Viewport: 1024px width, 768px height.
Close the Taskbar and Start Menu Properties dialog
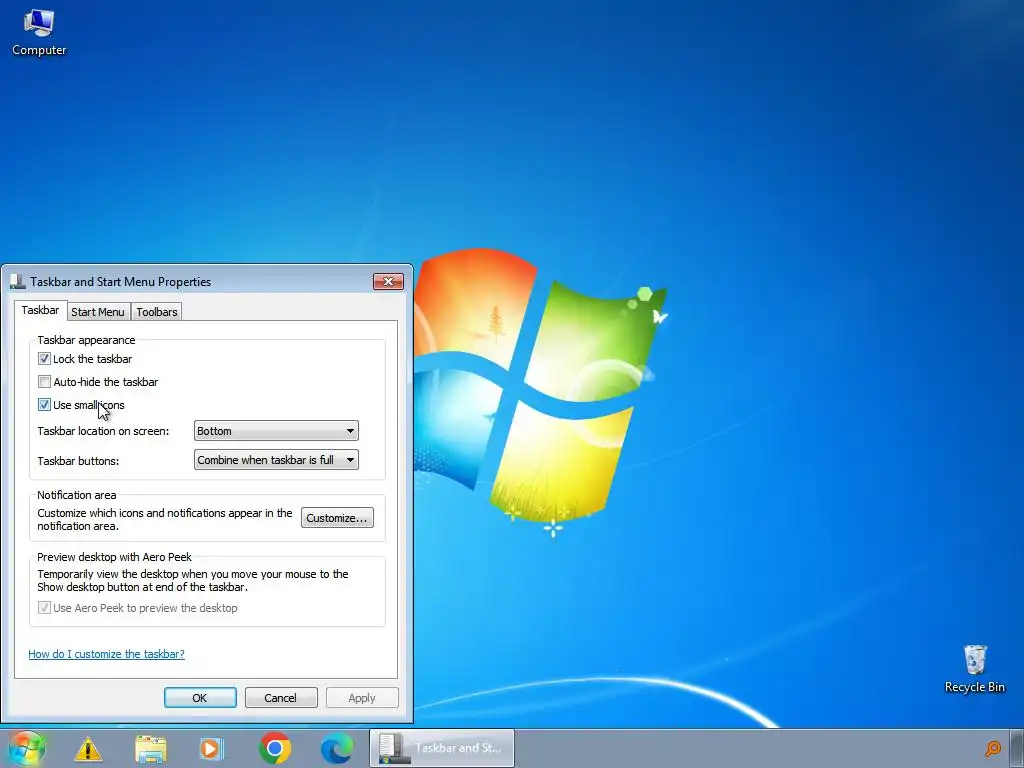pos(389,281)
